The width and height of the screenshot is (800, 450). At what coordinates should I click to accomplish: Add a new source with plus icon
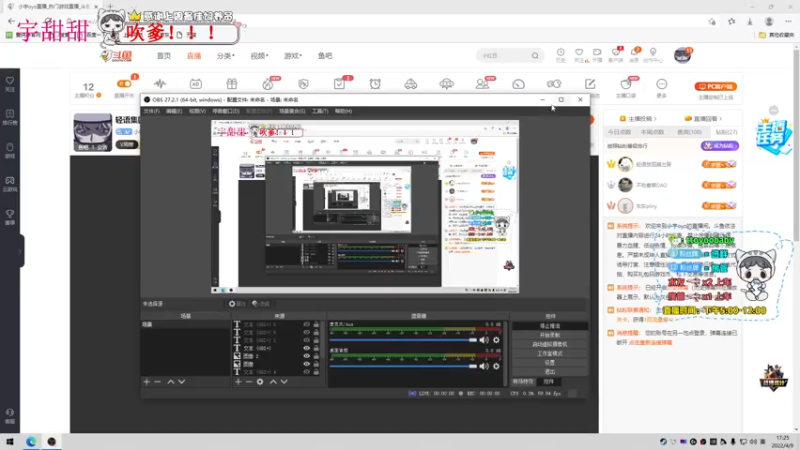[x=238, y=382]
